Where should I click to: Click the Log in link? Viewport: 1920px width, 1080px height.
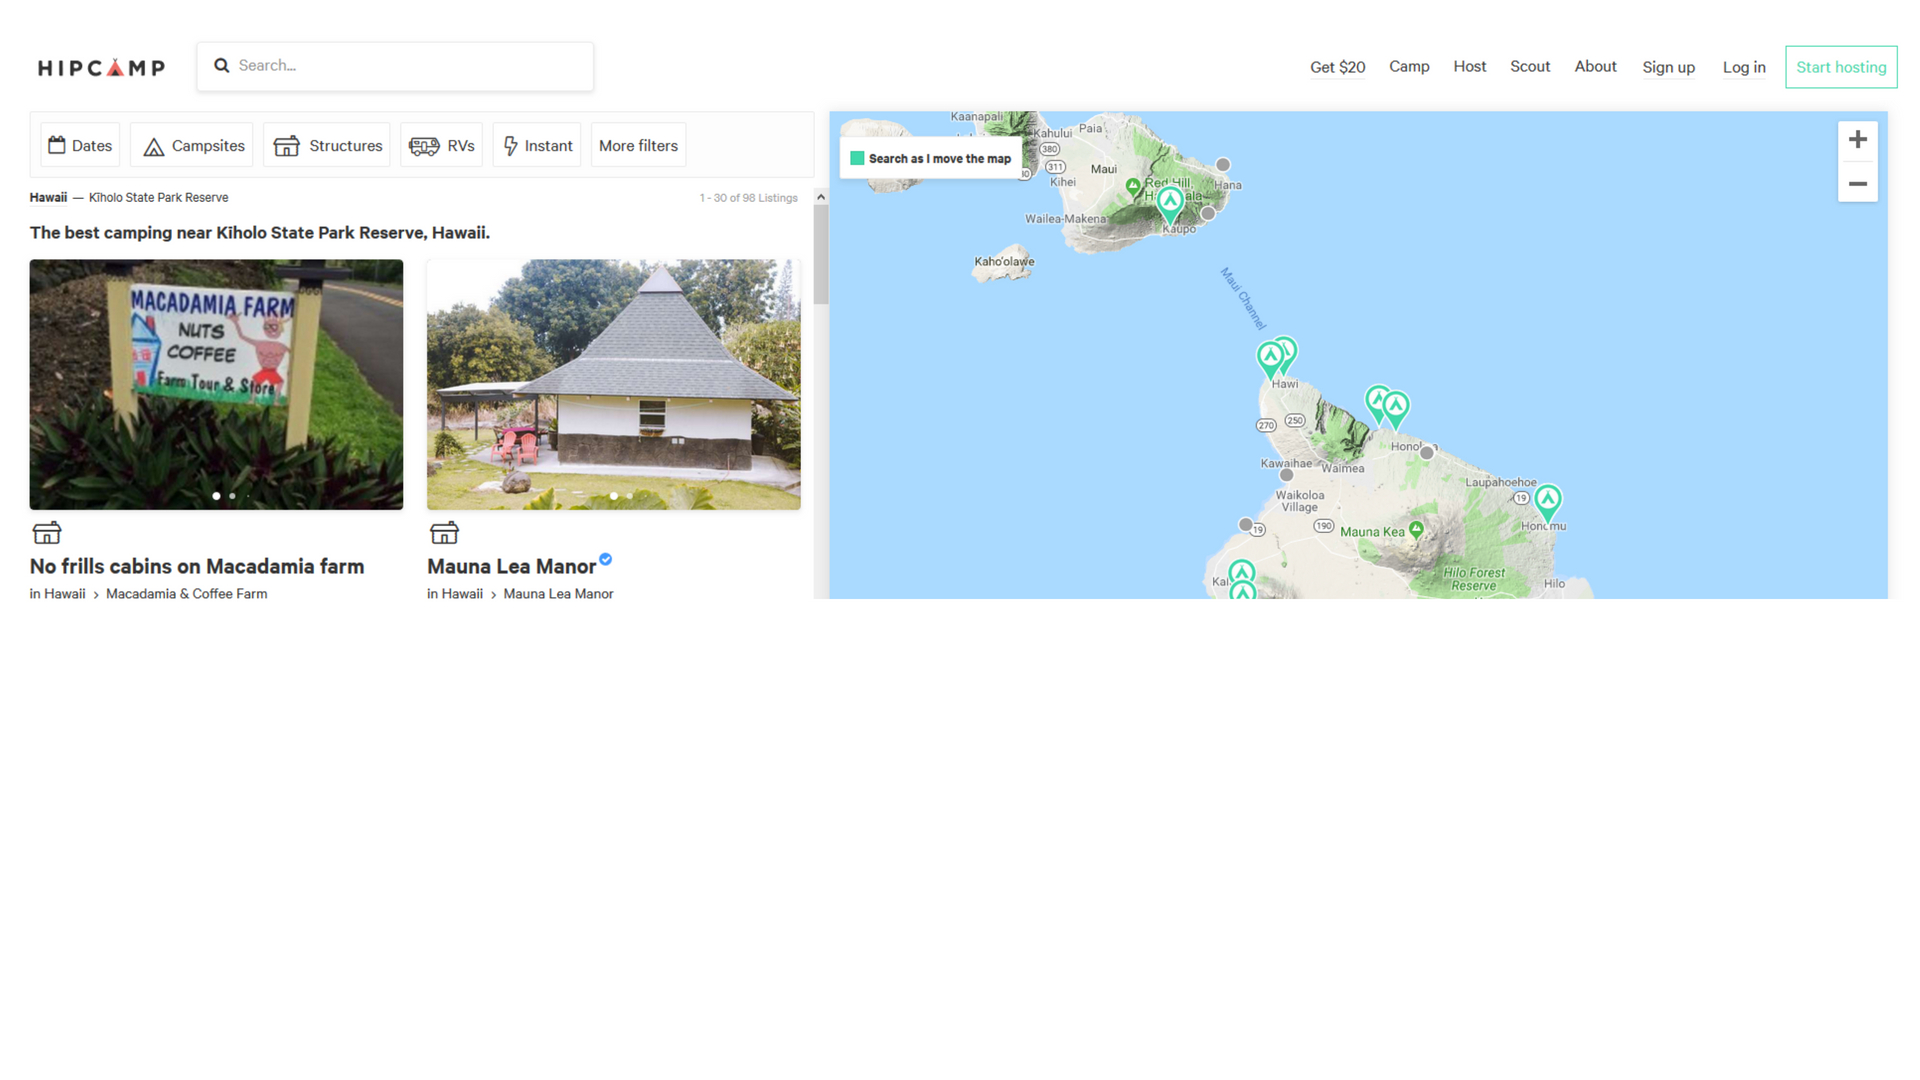[1744, 67]
